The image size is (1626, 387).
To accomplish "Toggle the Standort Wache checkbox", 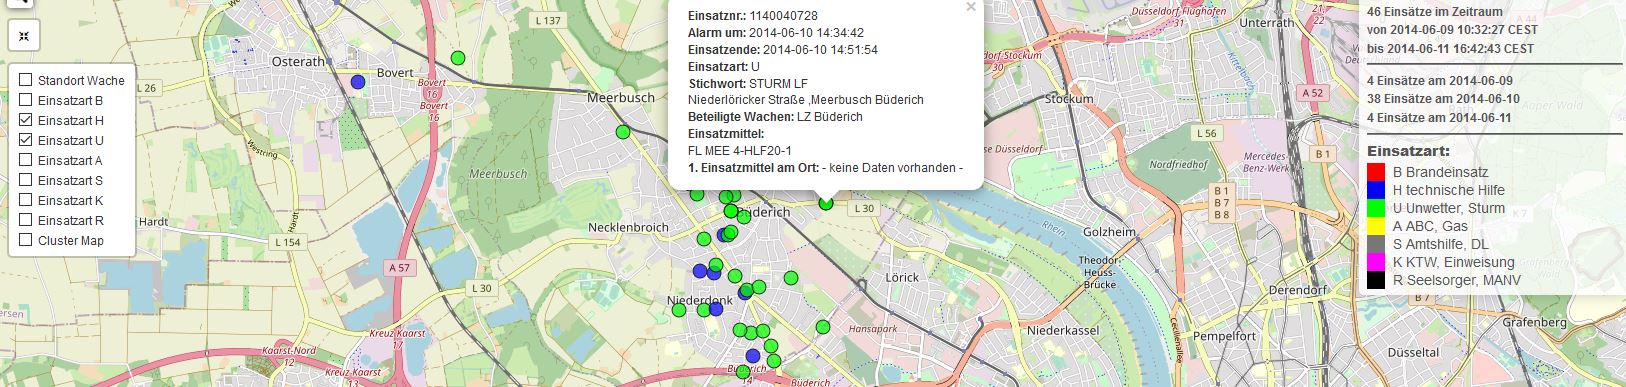I will (26, 80).
